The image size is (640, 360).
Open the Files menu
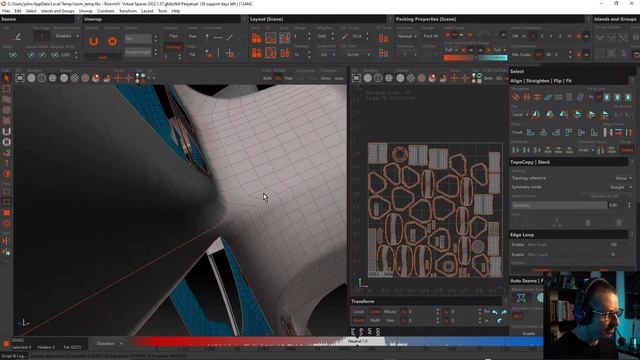point(6,11)
